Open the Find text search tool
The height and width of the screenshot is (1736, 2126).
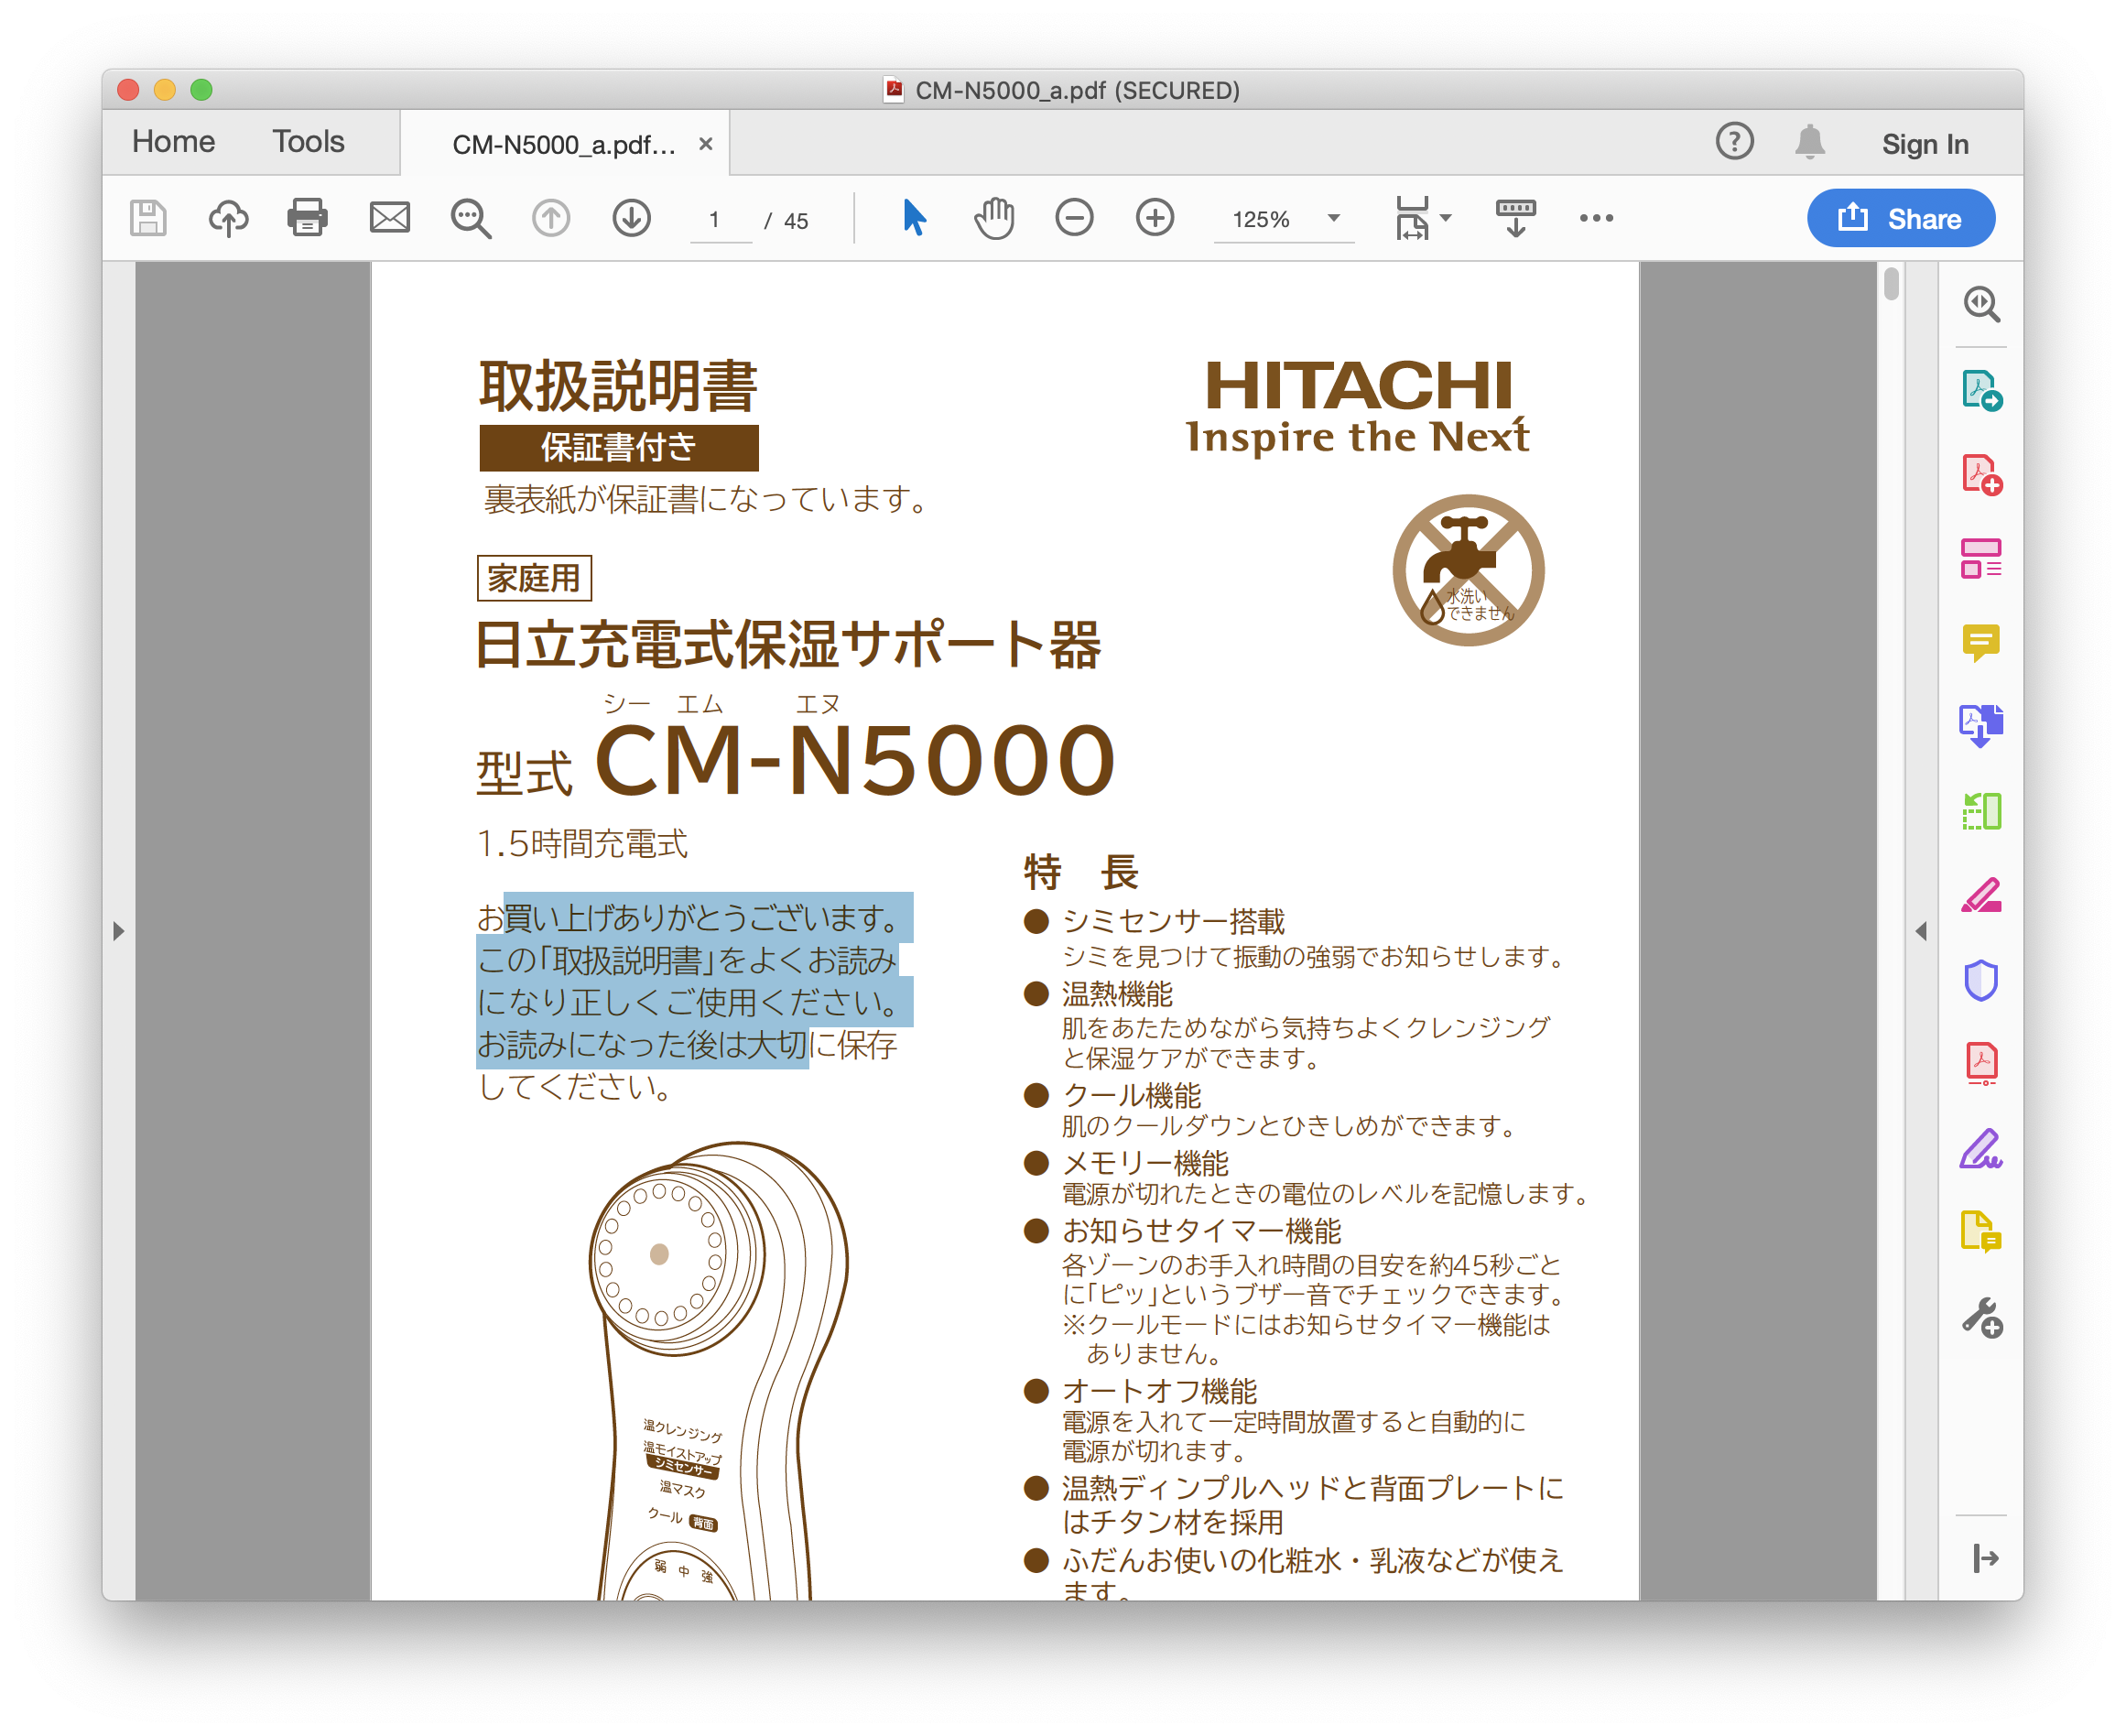[470, 218]
